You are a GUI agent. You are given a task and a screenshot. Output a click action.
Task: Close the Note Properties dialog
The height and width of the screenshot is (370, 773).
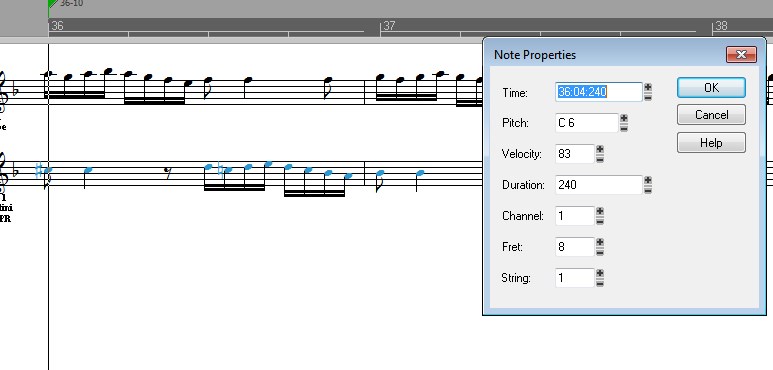pyautogui.click(x=741, y=55)
